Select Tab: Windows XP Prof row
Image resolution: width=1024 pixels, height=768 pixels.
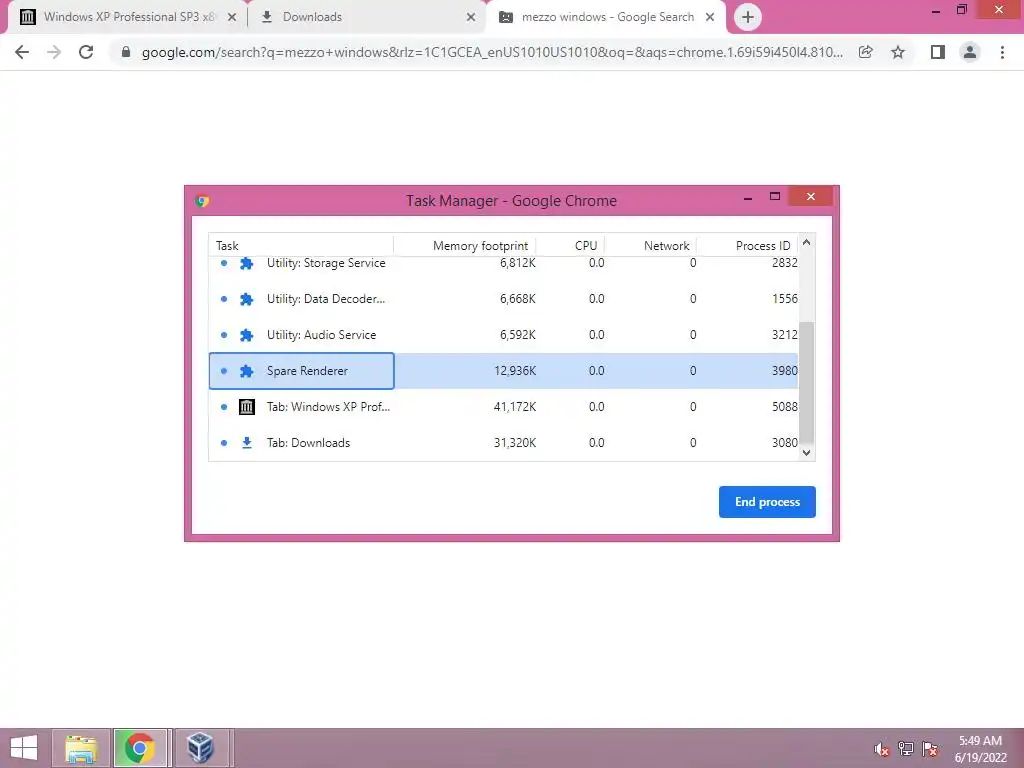coord(503,407)
